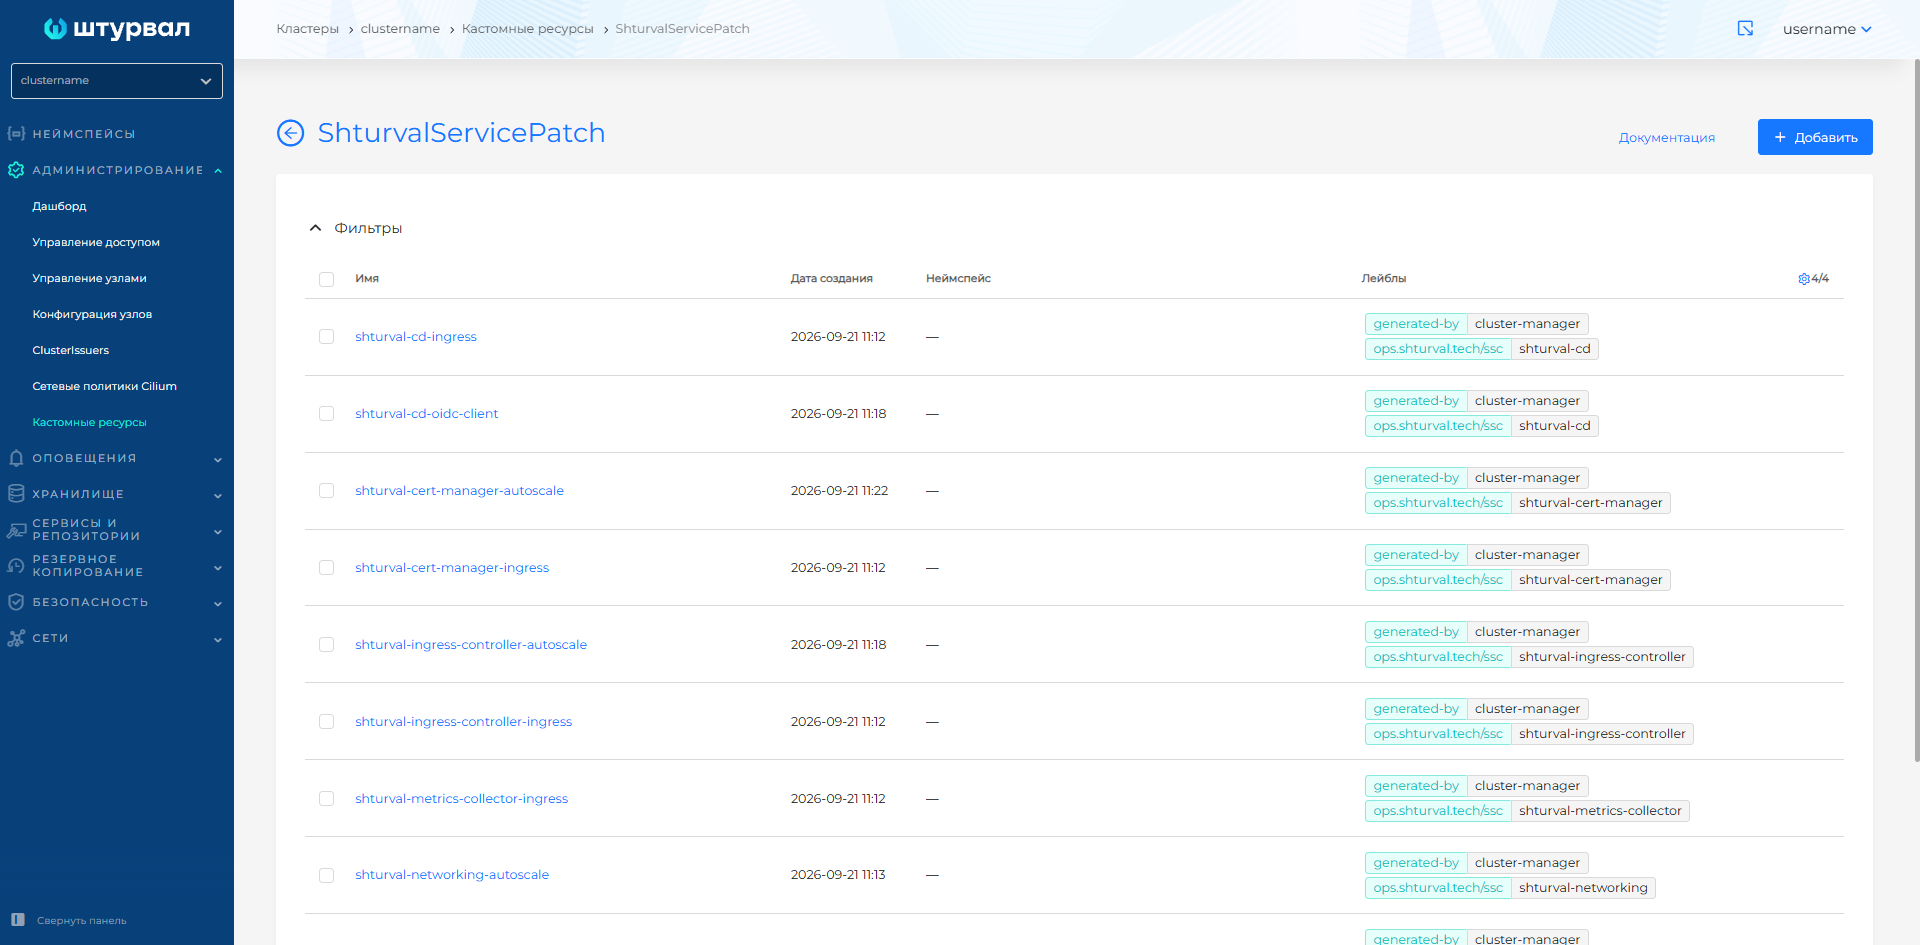Viewport: 1920px width, 945px height.
Task: Click the Безопасность shield icon
Action: click(16, 602)
